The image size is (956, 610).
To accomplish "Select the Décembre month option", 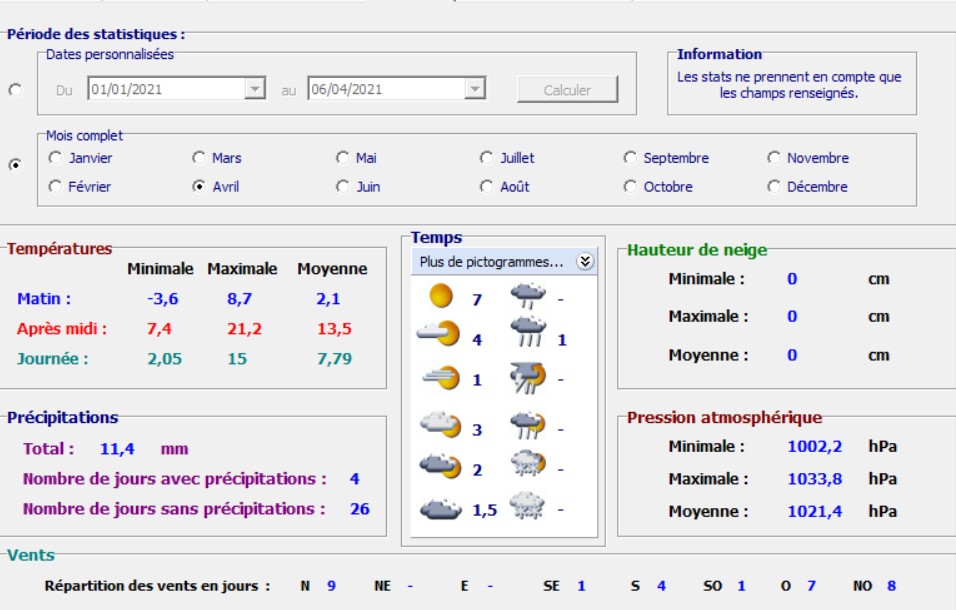I will point(774,187).
